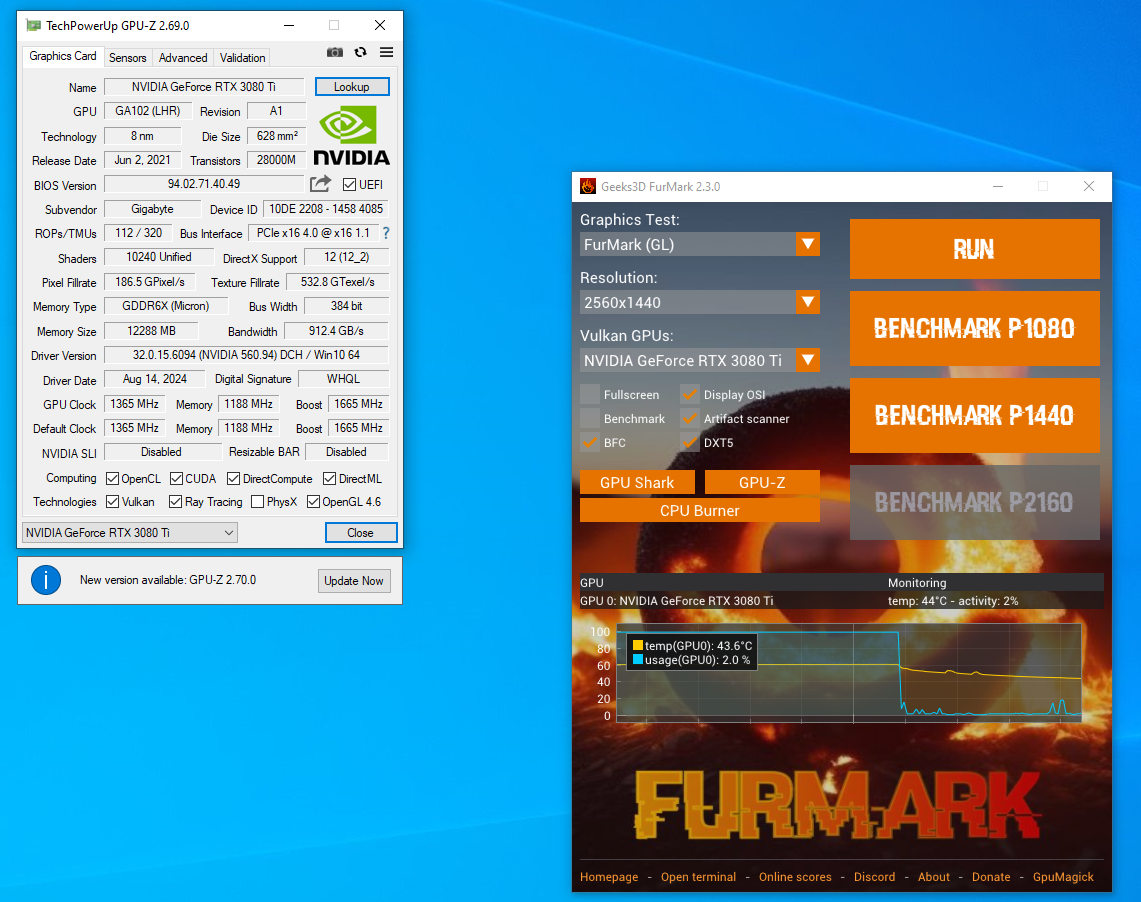1141x902 pixels.
Task: Click the blue info icon in update notice
Action: 46,580
